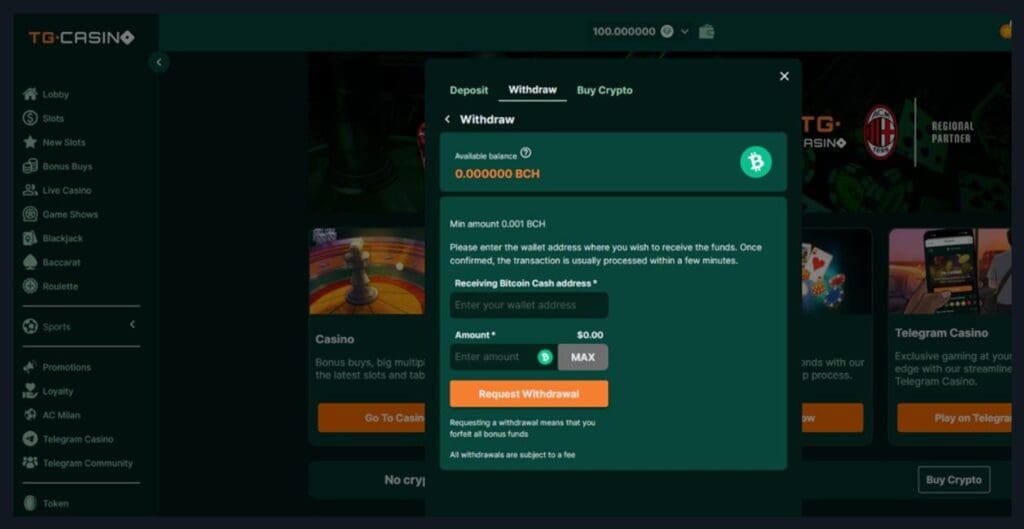Click the token icon beside the top balance
The width and height of the screenshot is (1024, 529).
tap(667, 31)
